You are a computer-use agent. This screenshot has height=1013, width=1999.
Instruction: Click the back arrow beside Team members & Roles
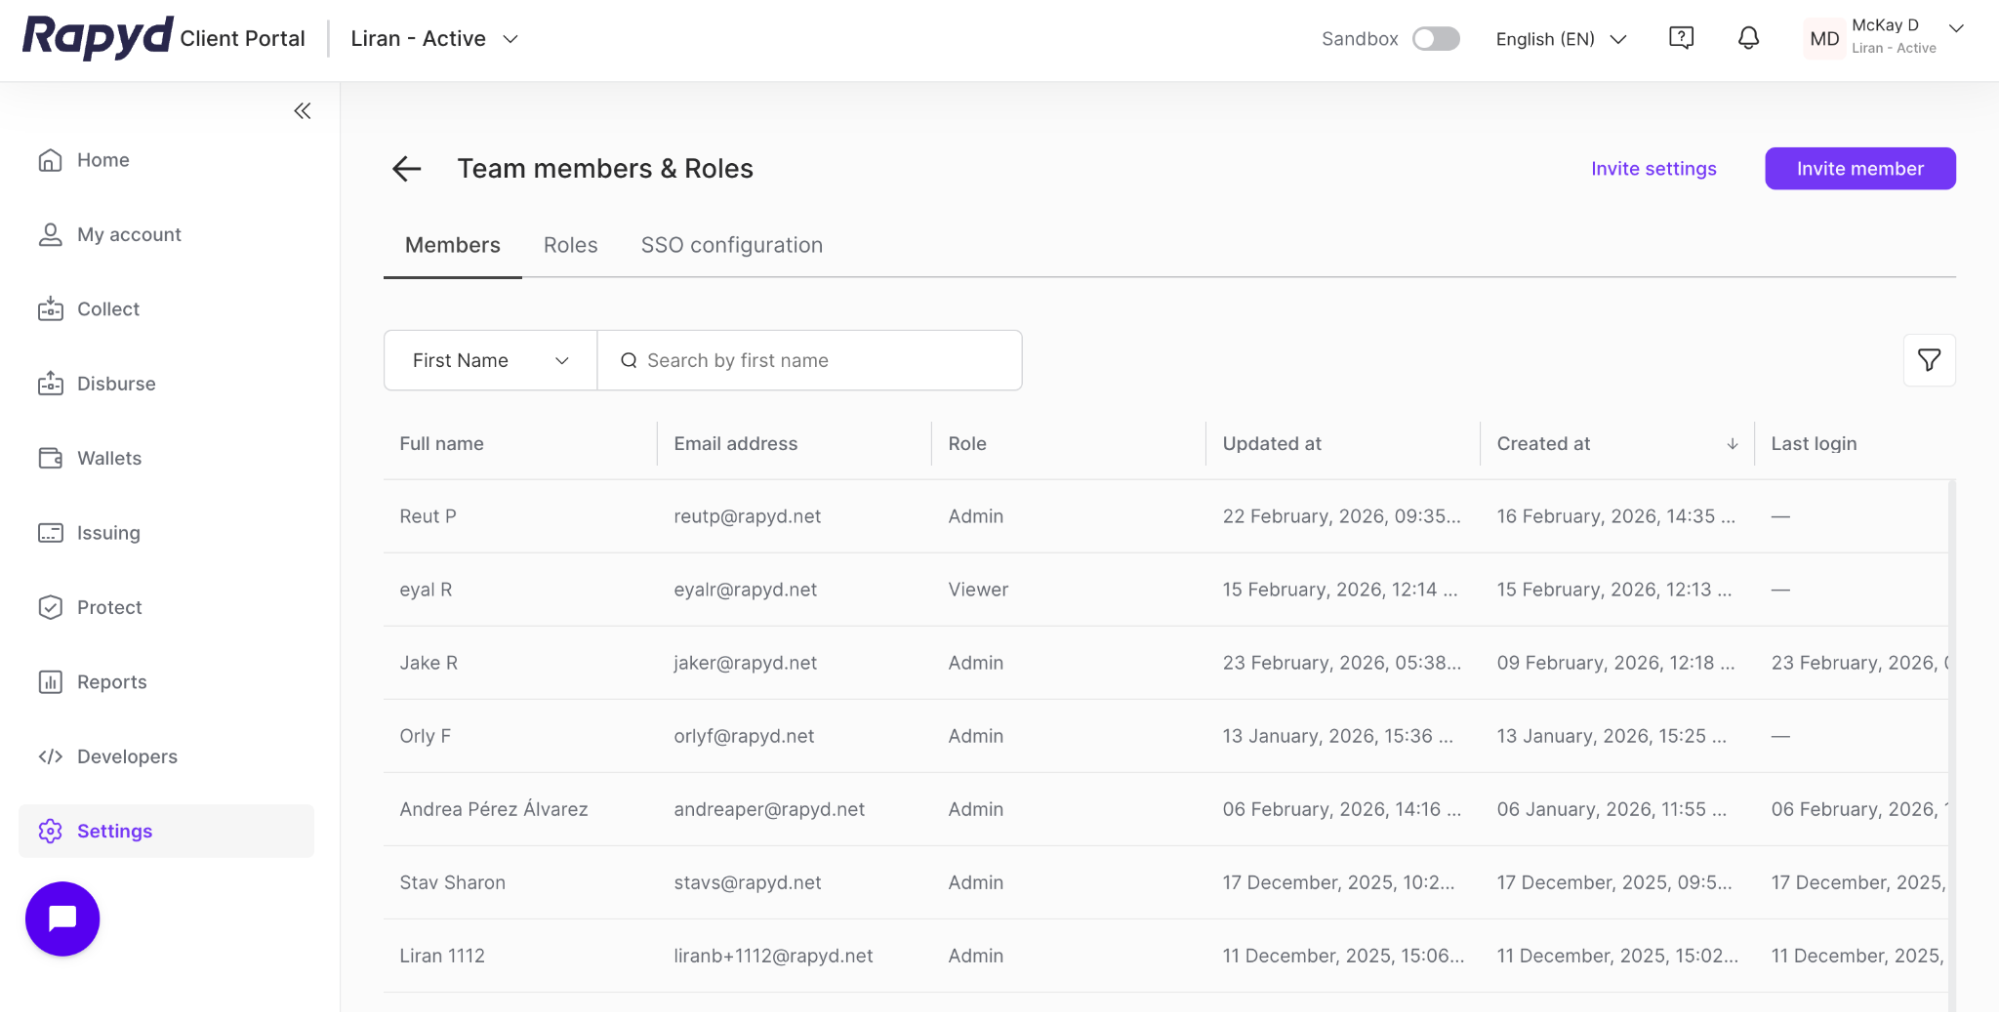(x=406, y=169)
